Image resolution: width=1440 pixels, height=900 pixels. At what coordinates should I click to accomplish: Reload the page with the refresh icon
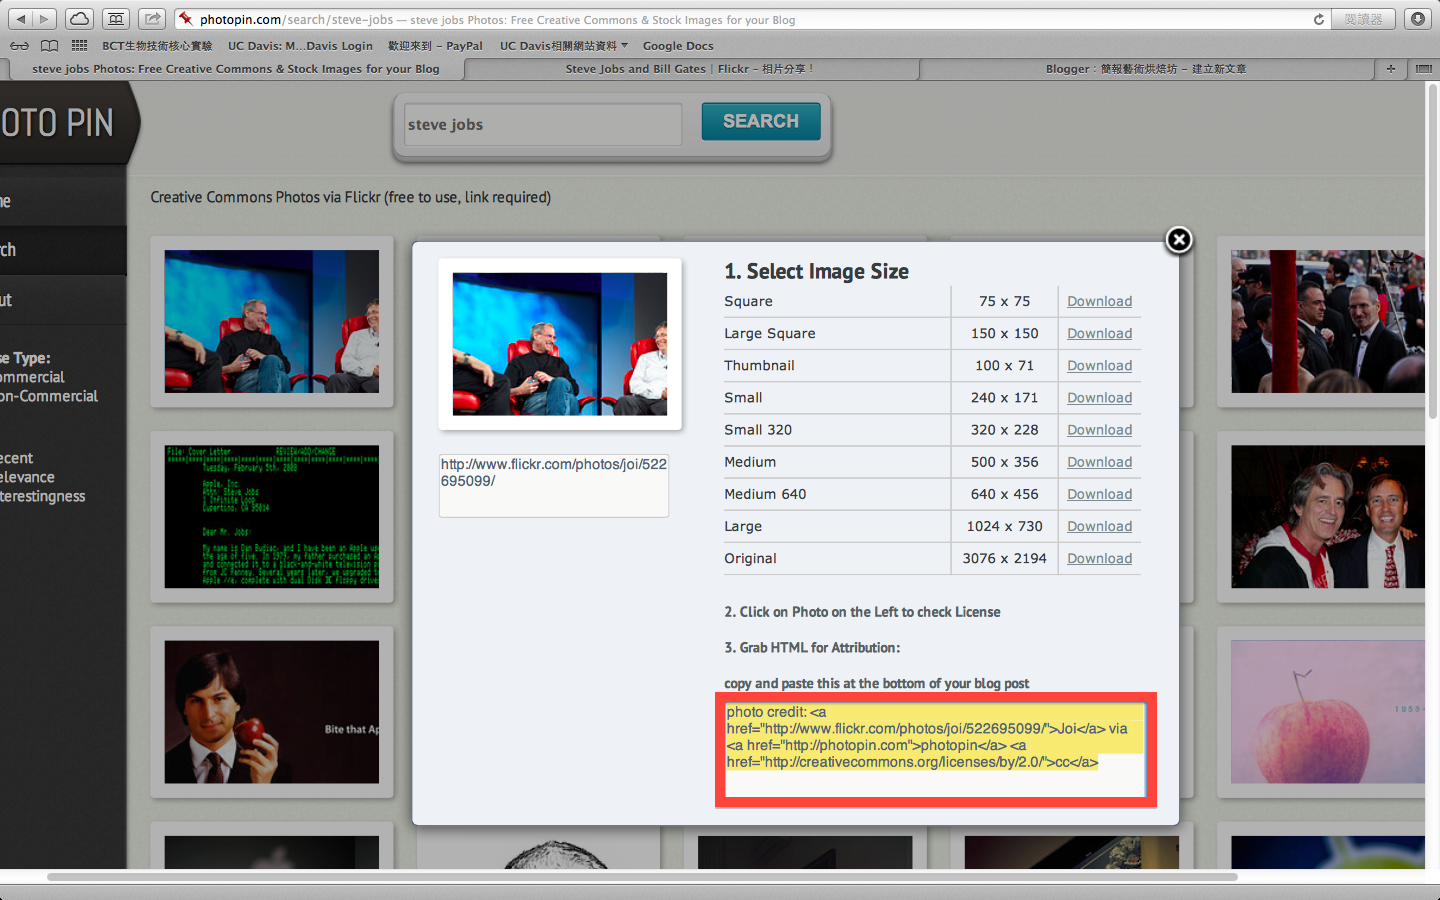[x=1319, y=19]
